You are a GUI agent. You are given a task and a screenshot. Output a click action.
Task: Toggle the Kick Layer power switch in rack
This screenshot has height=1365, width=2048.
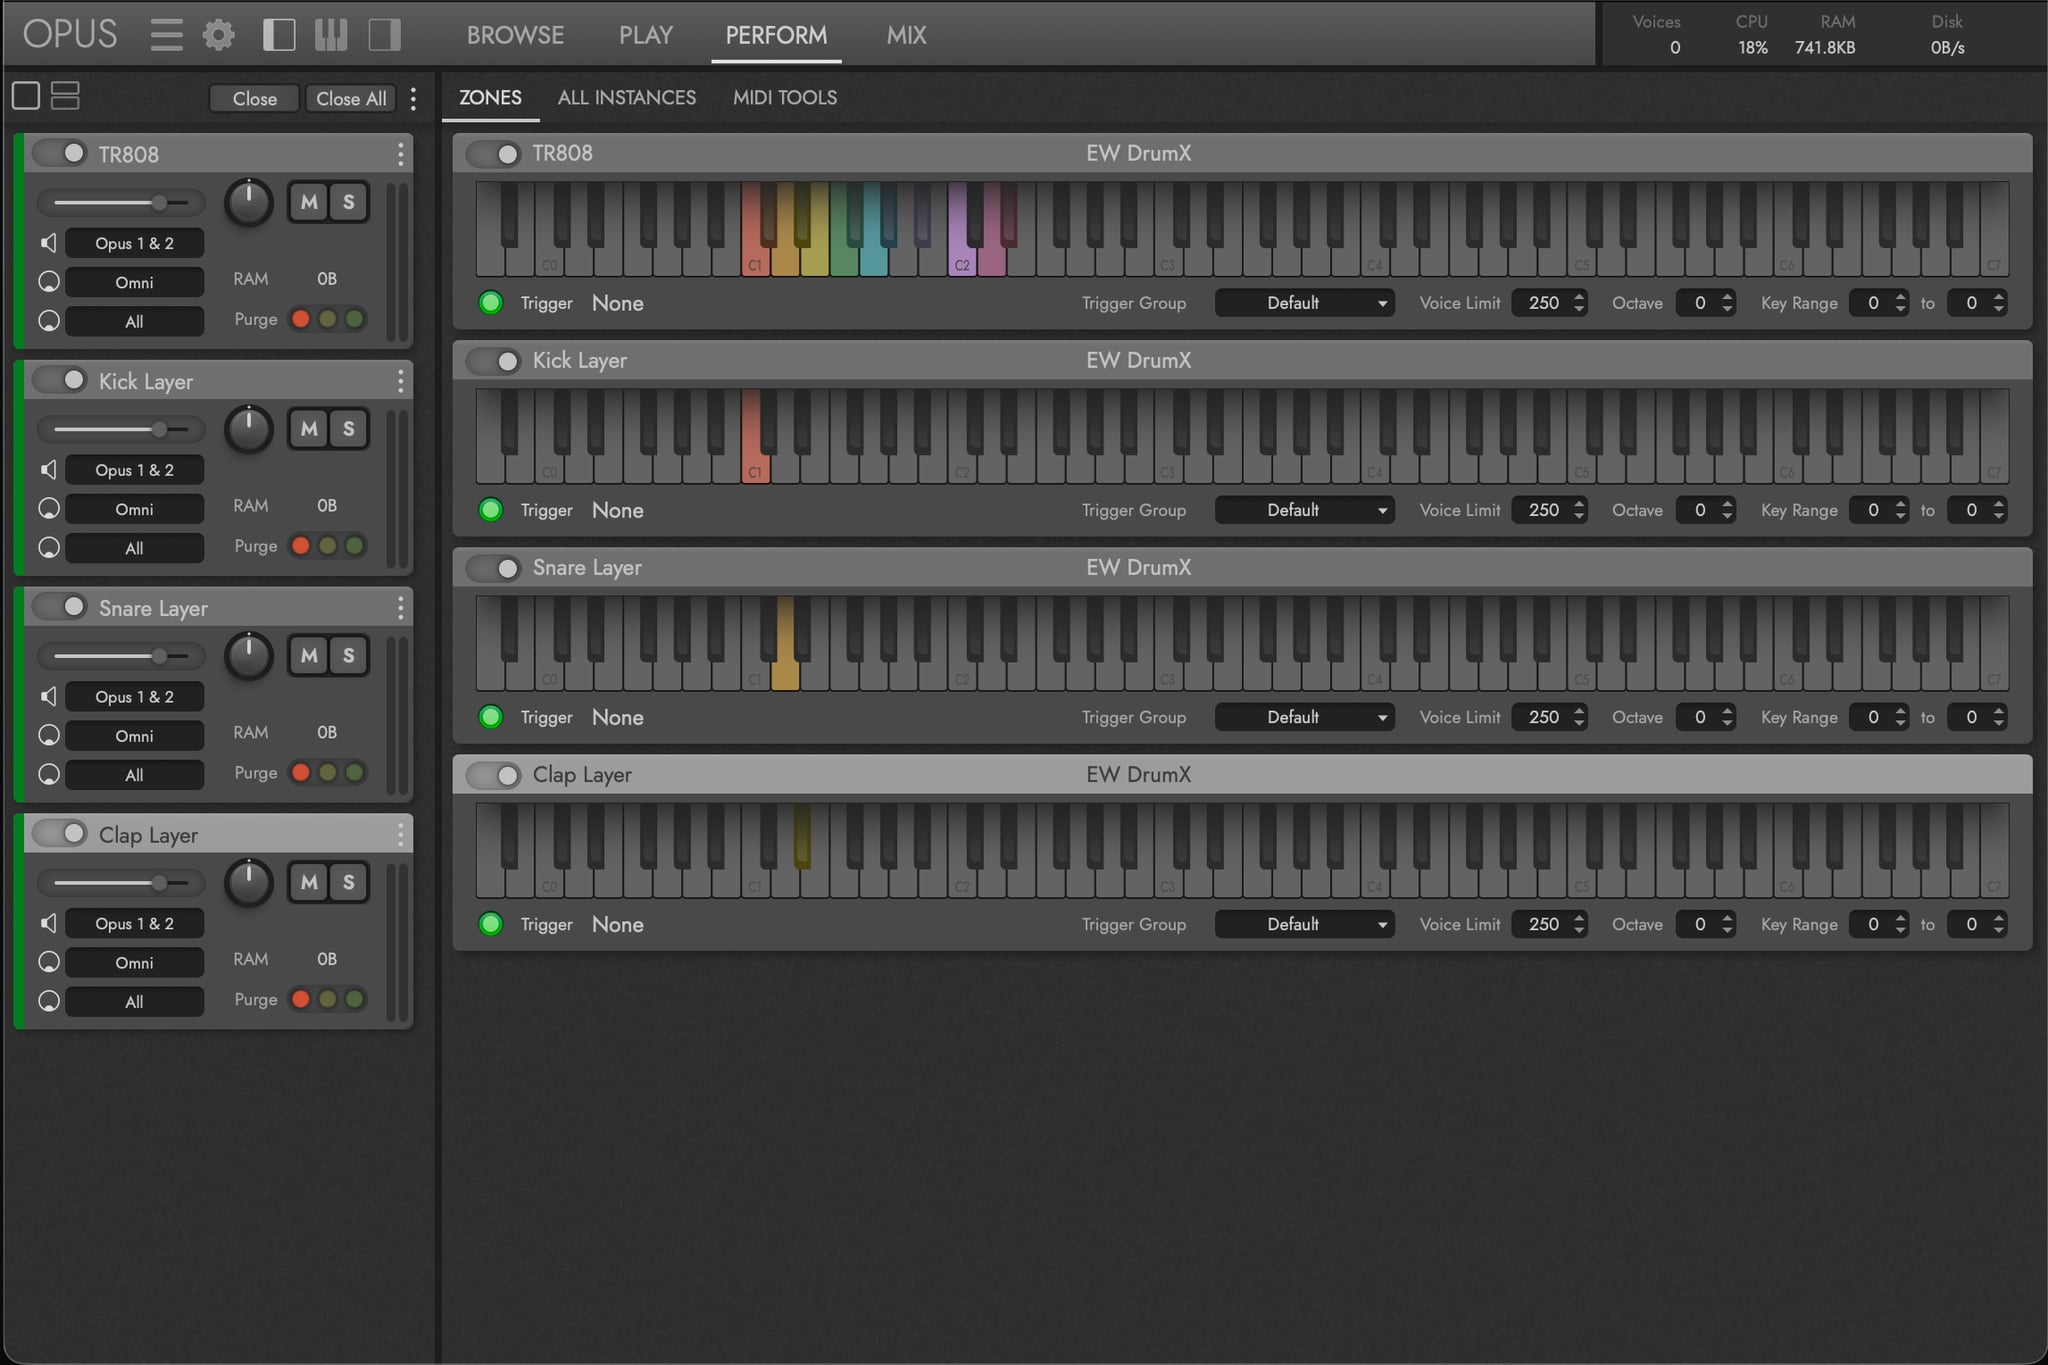click(x=60, y=380)
